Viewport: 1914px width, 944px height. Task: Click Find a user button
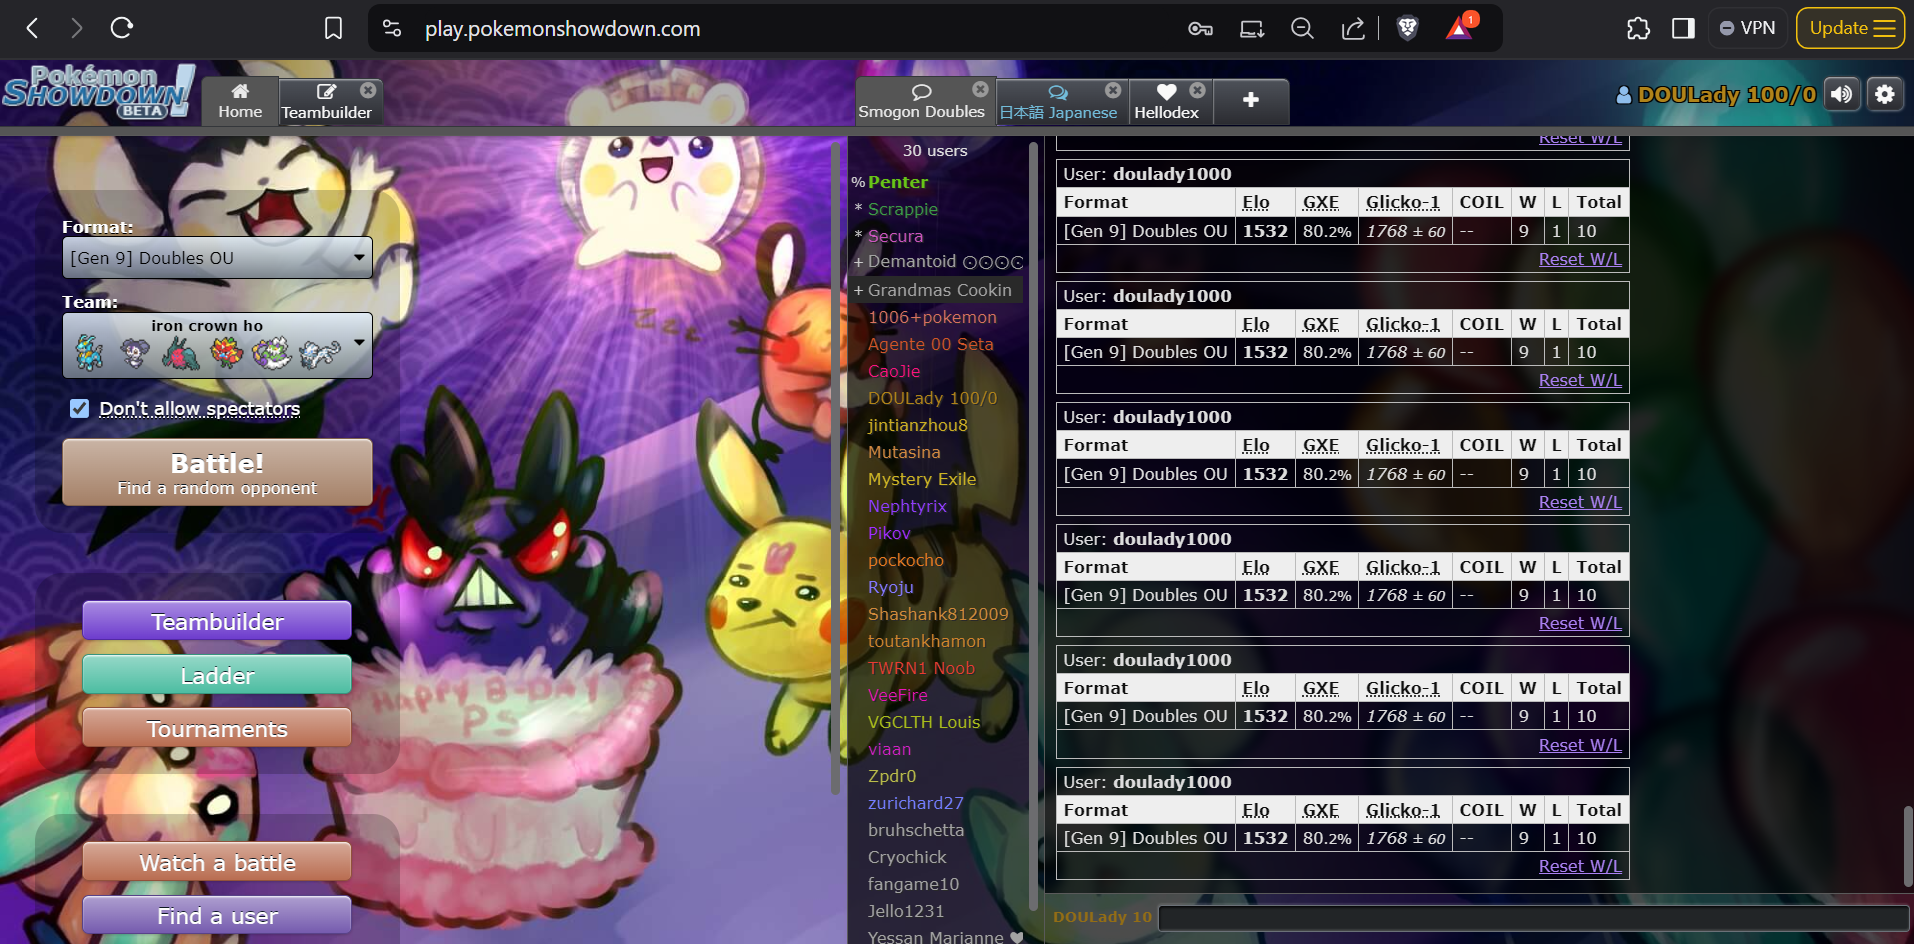tap(217, 915)
